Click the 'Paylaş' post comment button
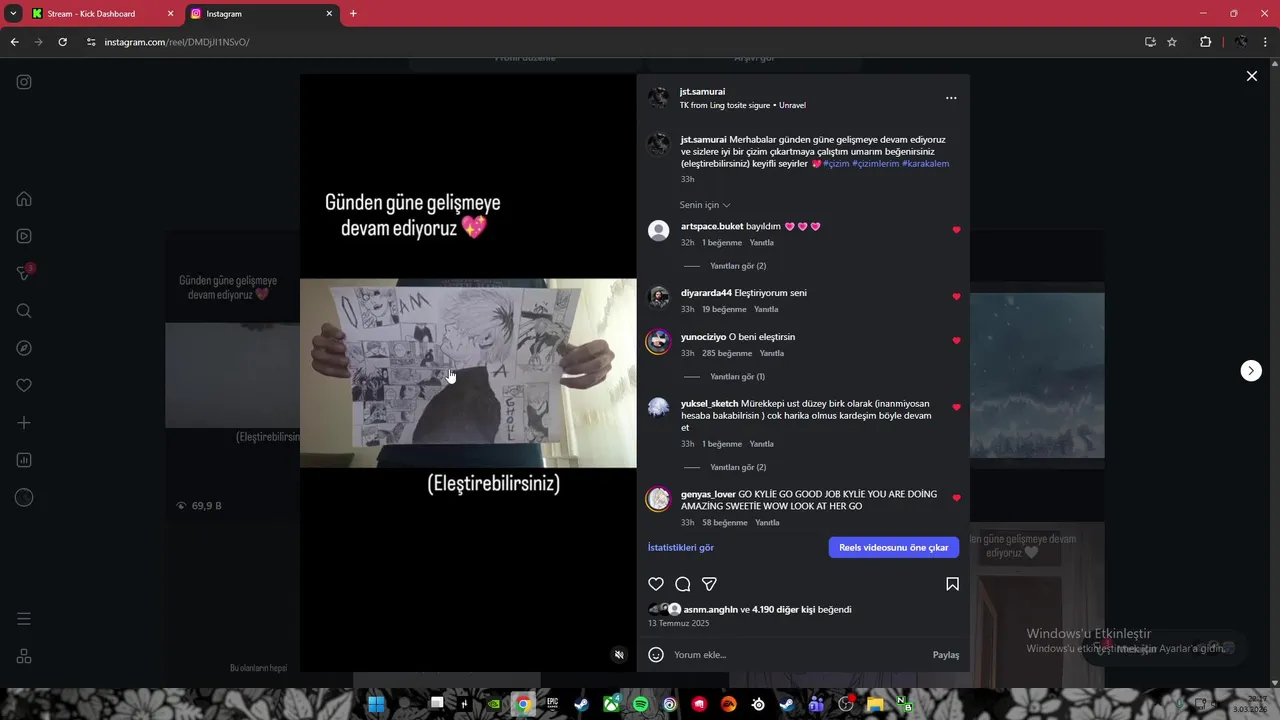The image size is (1280, 720). pos(946,655)
